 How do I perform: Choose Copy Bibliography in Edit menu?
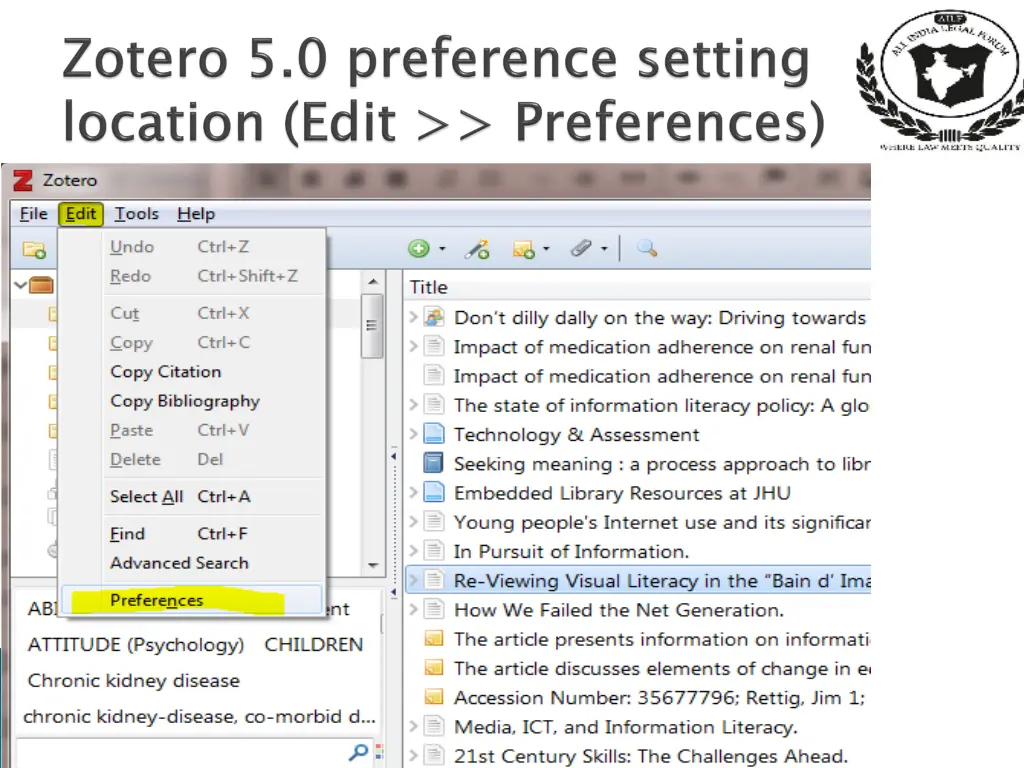pyautogui.click(x=192, y=401)
